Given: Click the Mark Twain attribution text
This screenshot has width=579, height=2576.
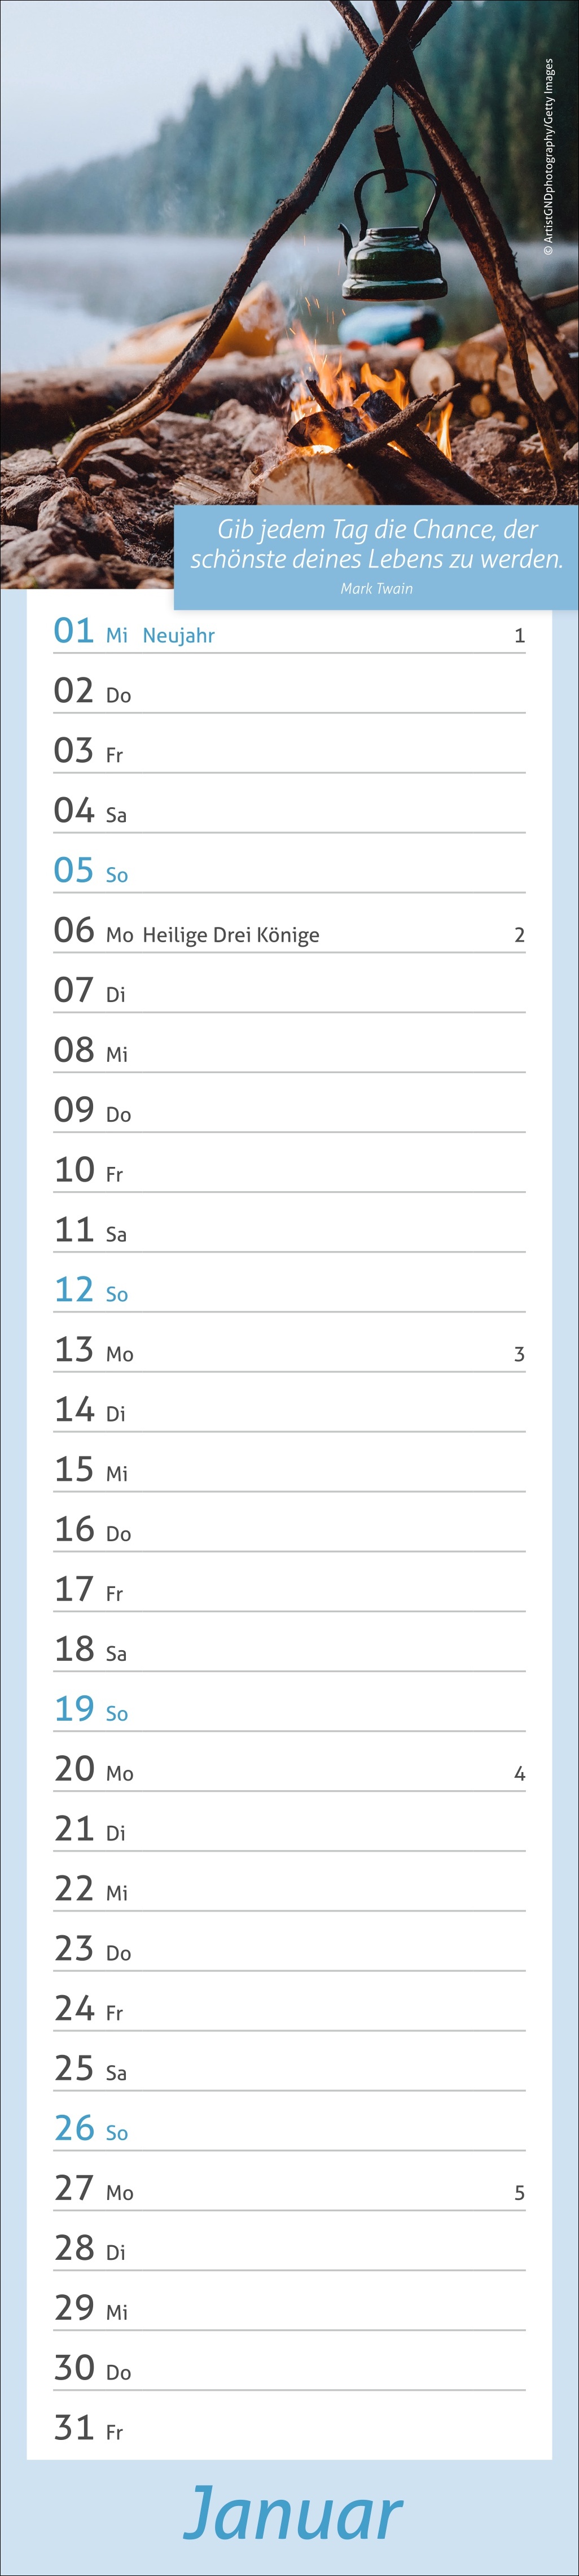Looking at the screenshot, I should (x=376, y=588).
